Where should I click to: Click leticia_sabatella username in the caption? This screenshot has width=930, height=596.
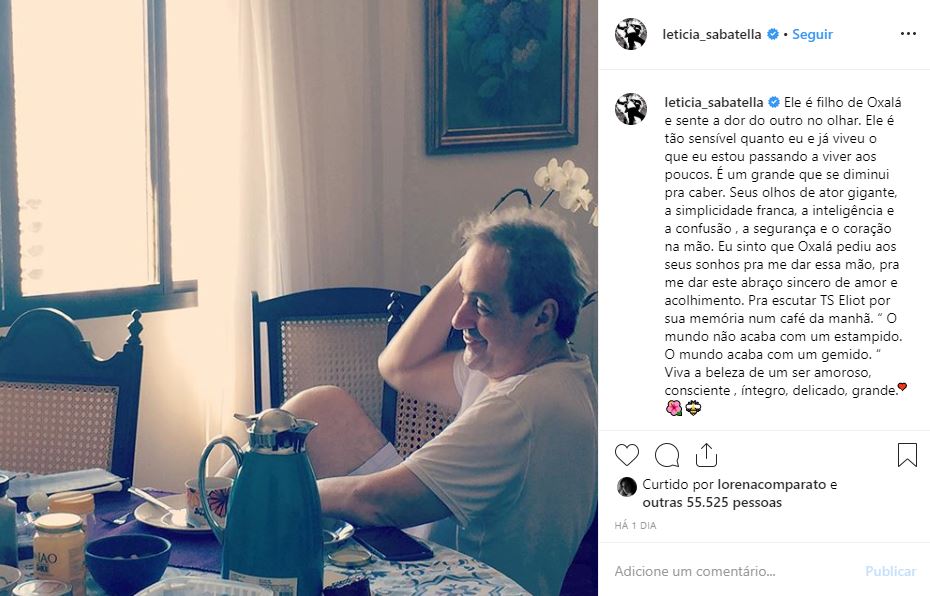tap(714, 102)
